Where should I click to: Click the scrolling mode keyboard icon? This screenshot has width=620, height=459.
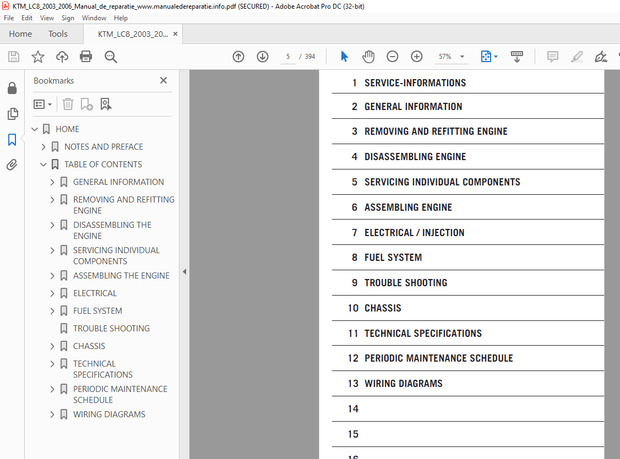[517, 57]
